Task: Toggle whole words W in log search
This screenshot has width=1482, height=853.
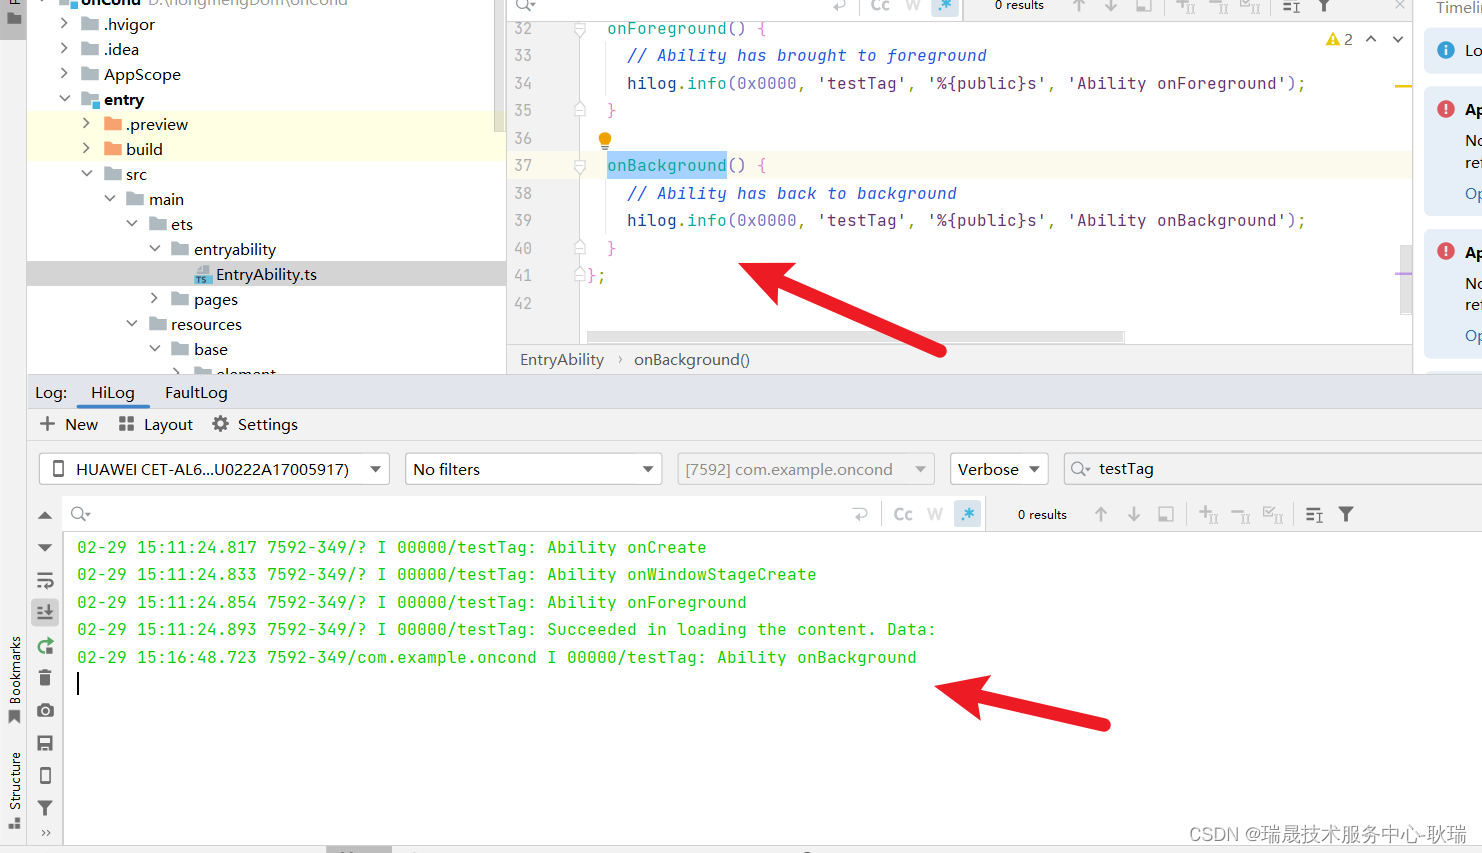Action: 935,514
